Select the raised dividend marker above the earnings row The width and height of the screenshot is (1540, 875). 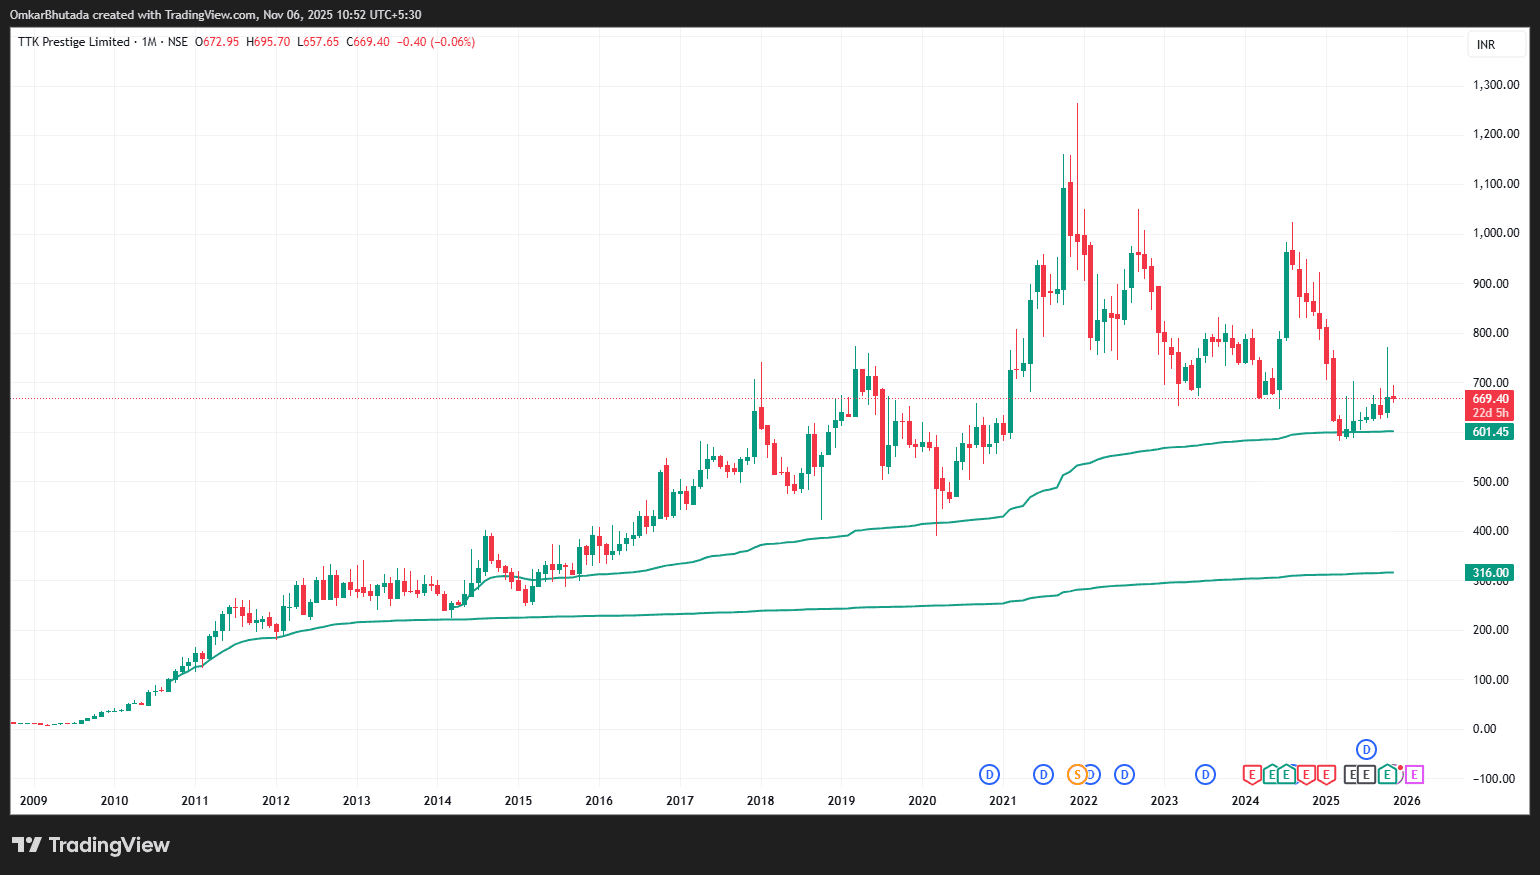(1366, 749)
